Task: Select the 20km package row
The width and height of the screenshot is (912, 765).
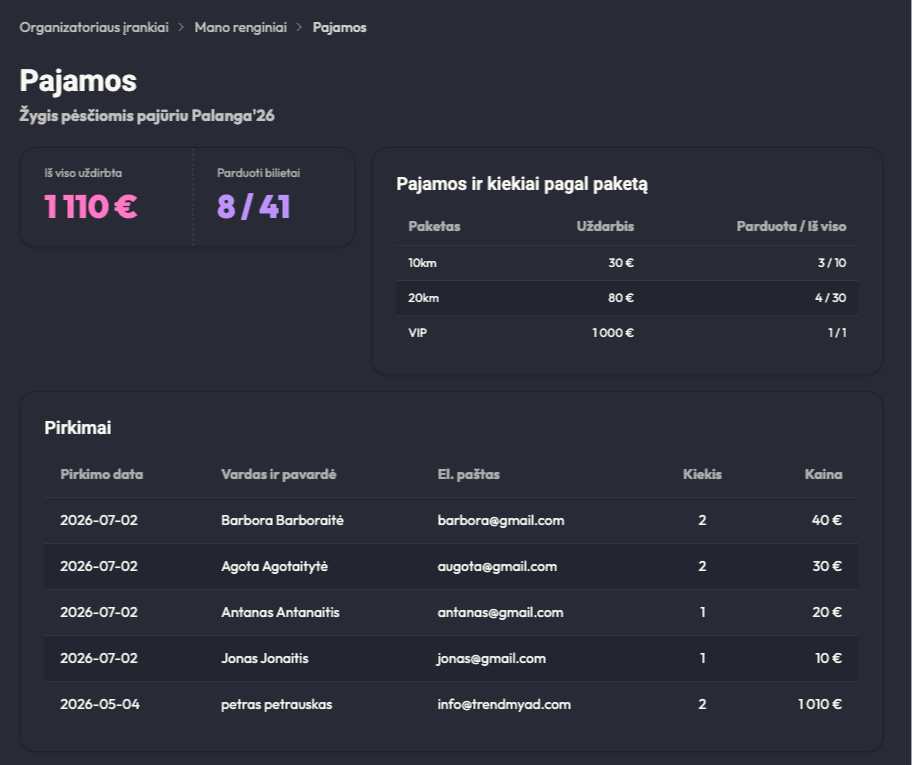Action: pyautogui.click(x=627, y=298)
